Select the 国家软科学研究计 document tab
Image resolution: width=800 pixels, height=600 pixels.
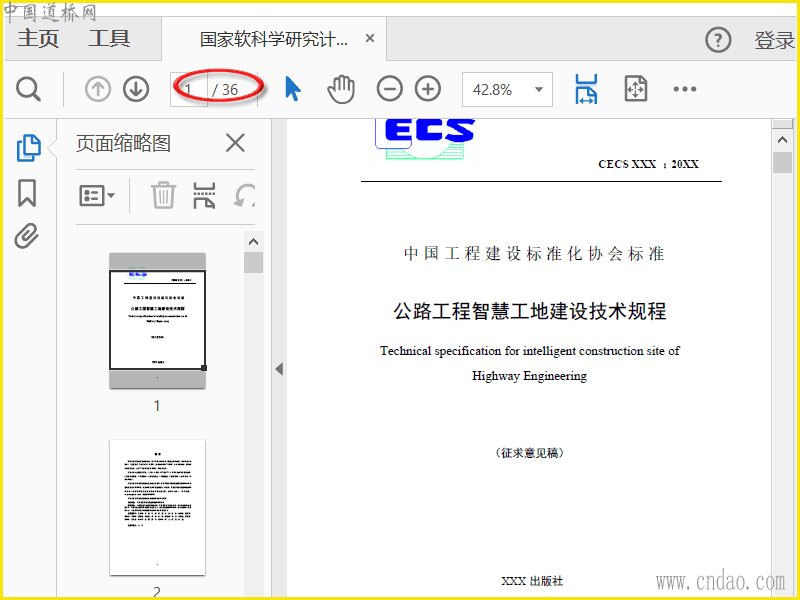[274, 39]
